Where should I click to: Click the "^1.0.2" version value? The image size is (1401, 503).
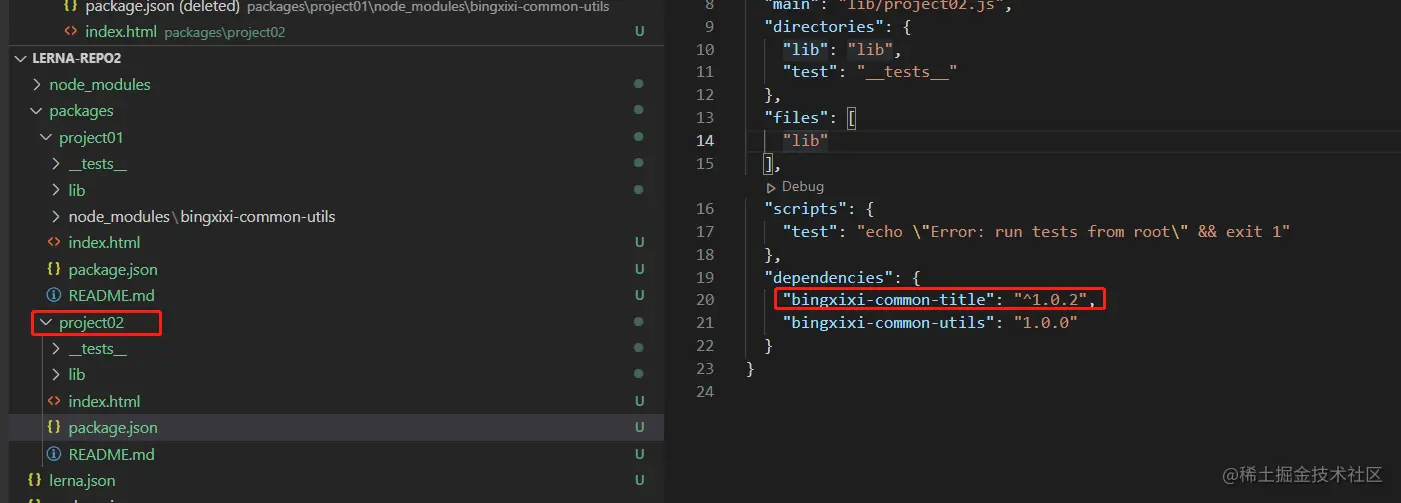[1051, 300]
